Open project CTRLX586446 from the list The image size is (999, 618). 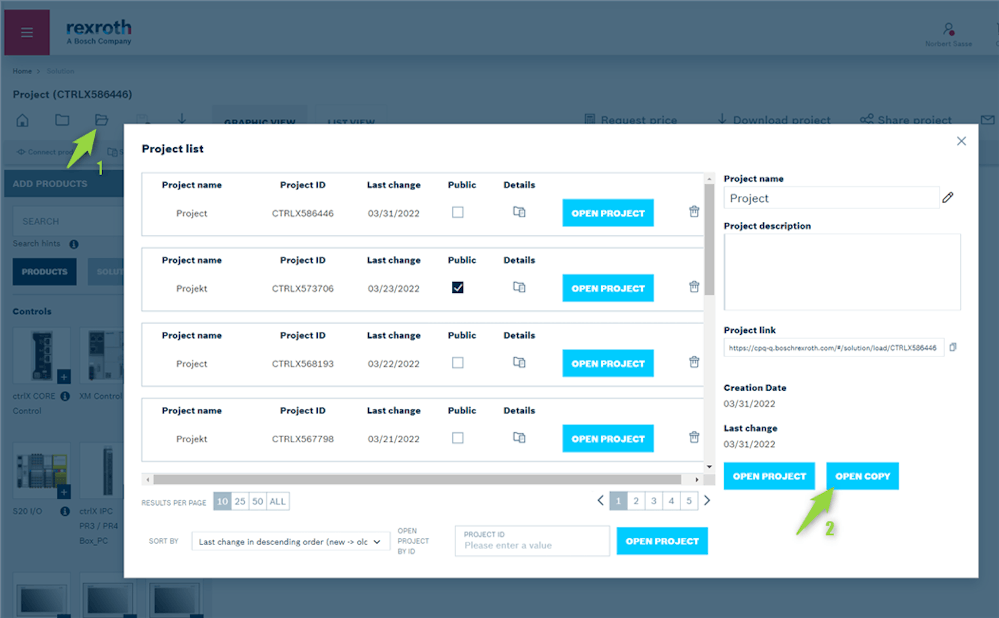click(608, 213)
